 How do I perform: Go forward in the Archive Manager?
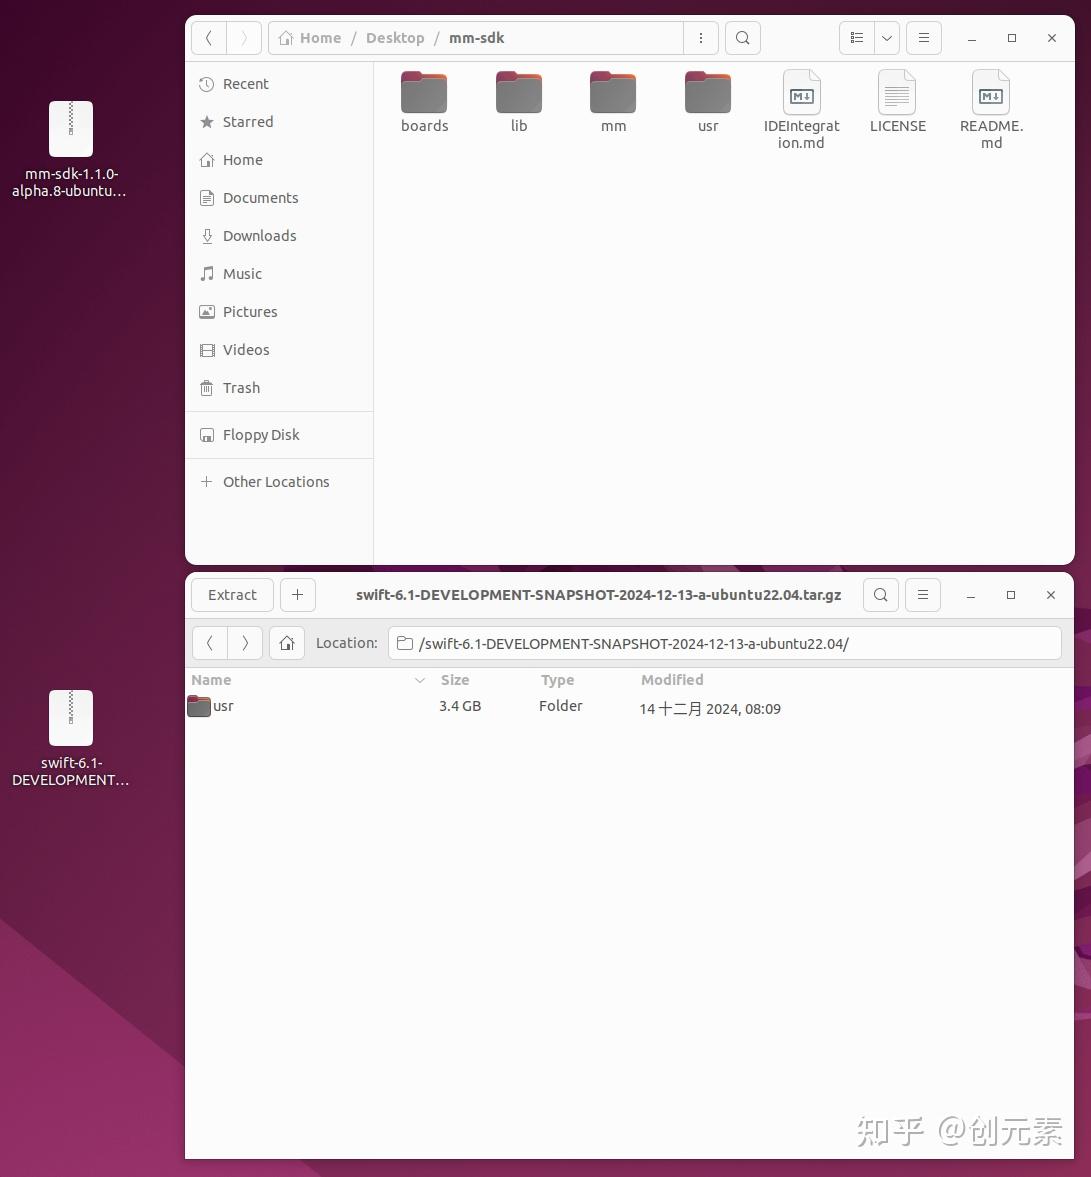pyautogui.click(x=245, y=643)
